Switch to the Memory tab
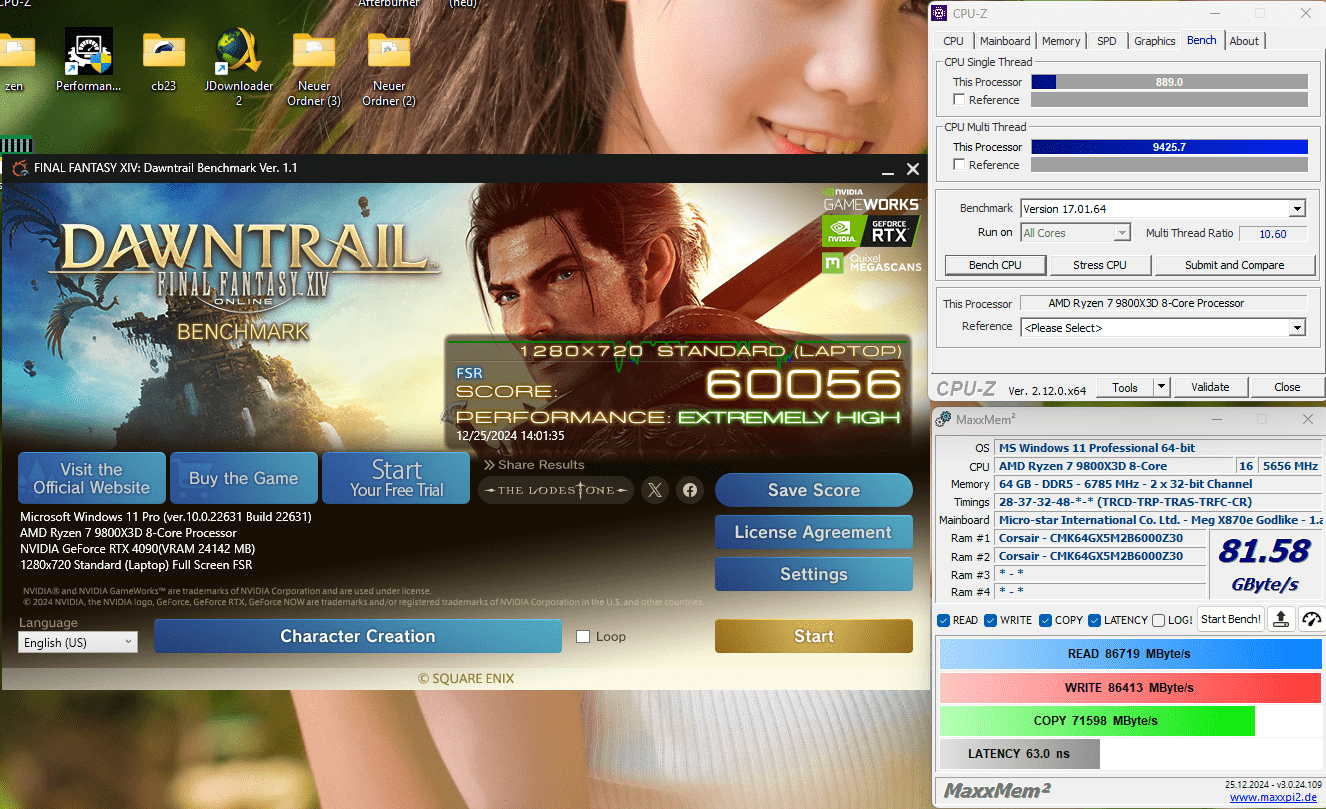Screen dimensions: 1326x809 [1061, 41]
